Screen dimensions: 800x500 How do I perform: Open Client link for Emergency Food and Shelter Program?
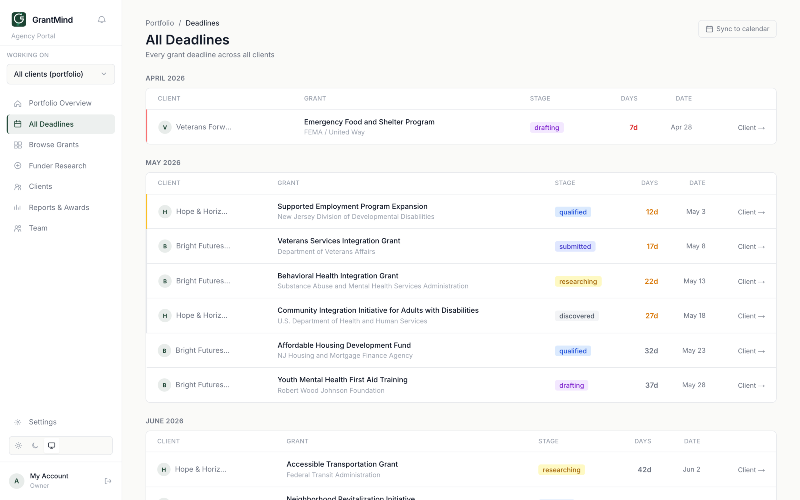751,128
